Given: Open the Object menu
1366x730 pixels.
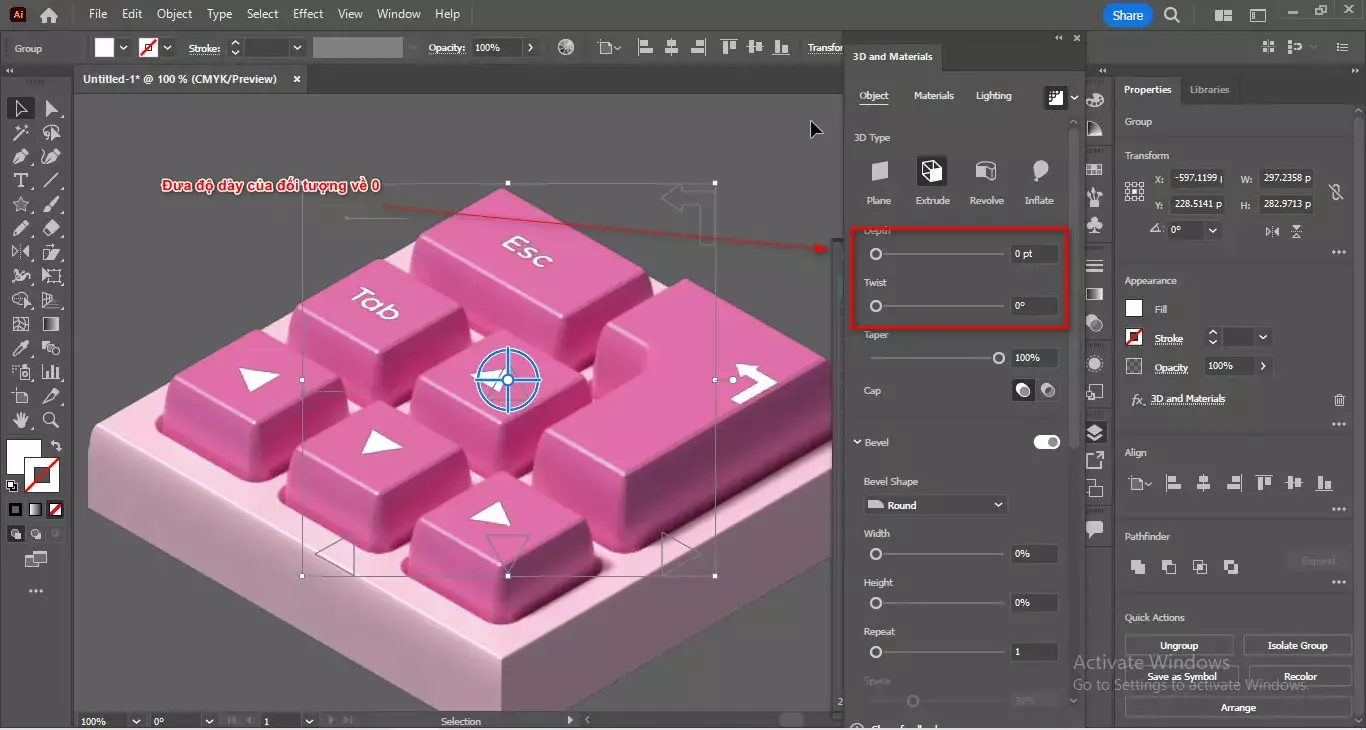Looking at the screenshot, I should pos(174,13).
